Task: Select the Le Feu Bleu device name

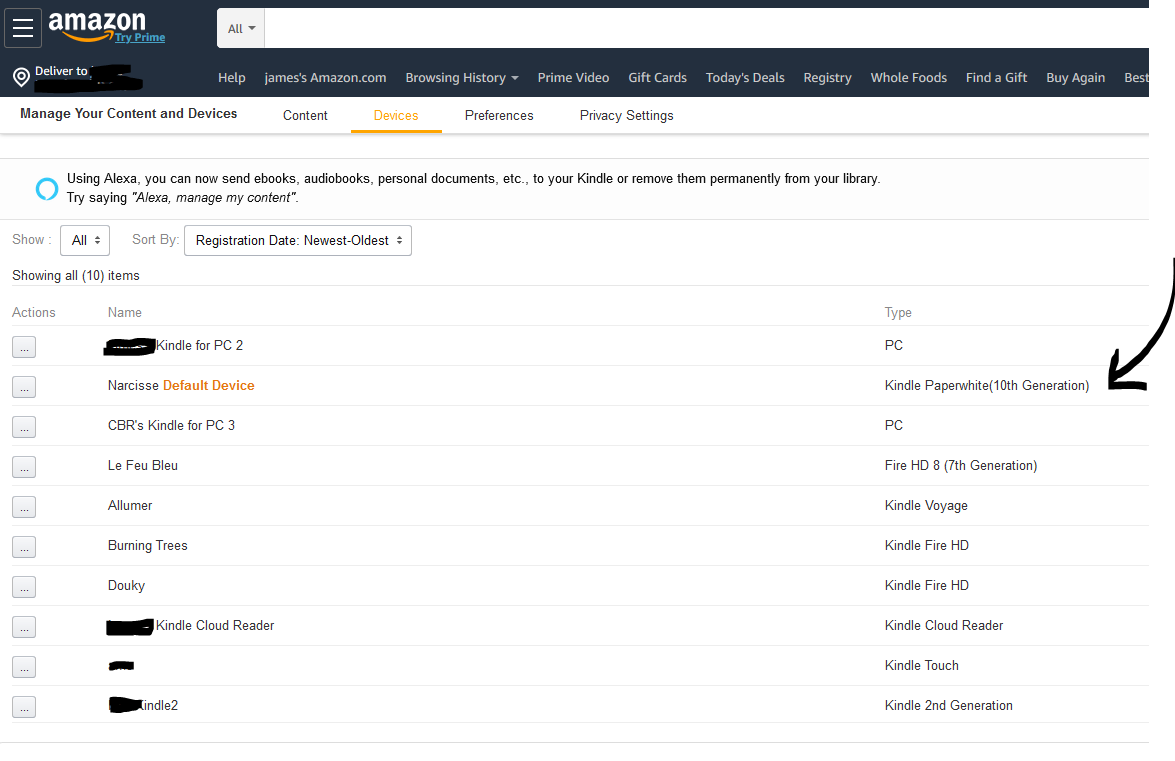Action: point(142,466)
